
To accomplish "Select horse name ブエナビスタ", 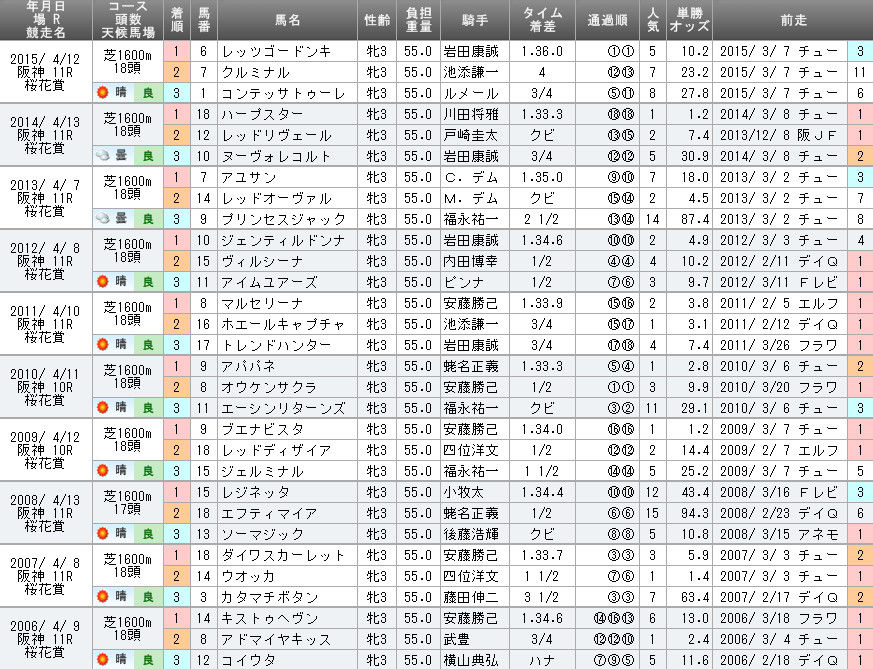I will (x=262, y=429).
